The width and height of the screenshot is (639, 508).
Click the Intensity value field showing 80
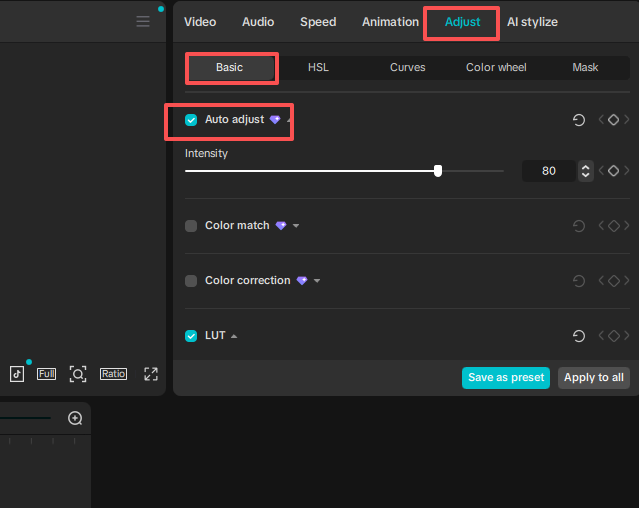coord(549,171)
